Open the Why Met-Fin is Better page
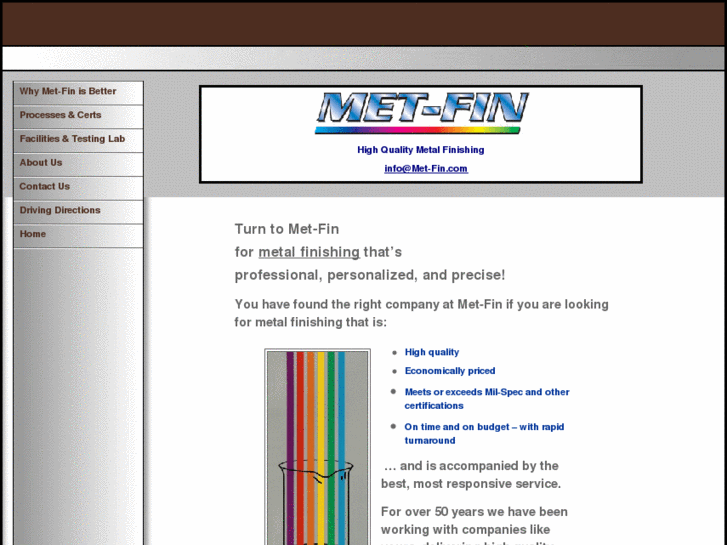The height and width of the screenshot is (545, 727). tap(78, 92)
